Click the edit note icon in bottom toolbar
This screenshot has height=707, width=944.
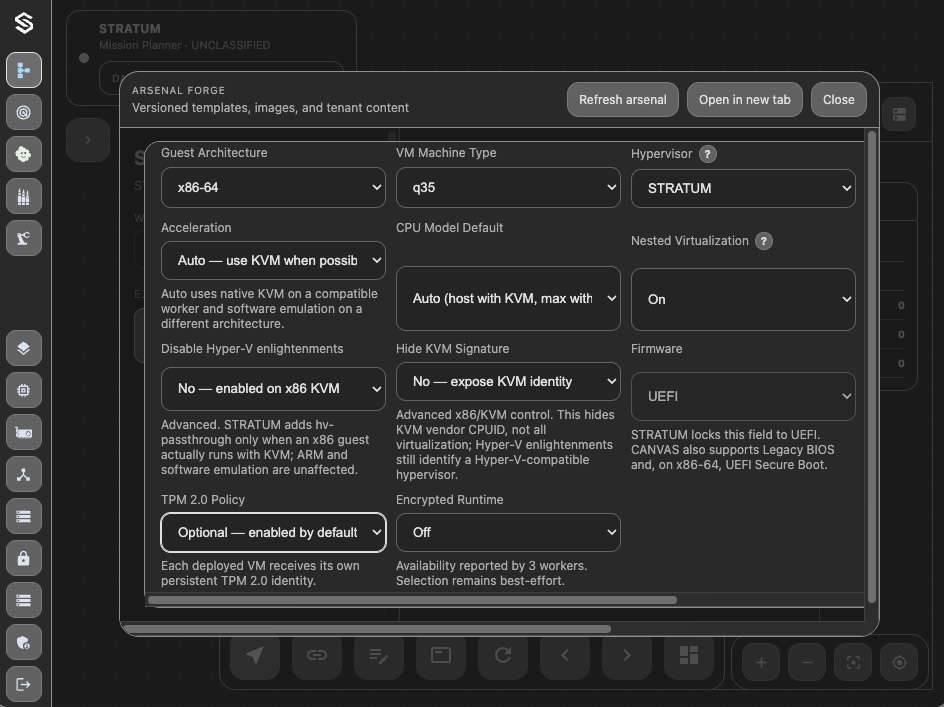(x=379, y=655)
